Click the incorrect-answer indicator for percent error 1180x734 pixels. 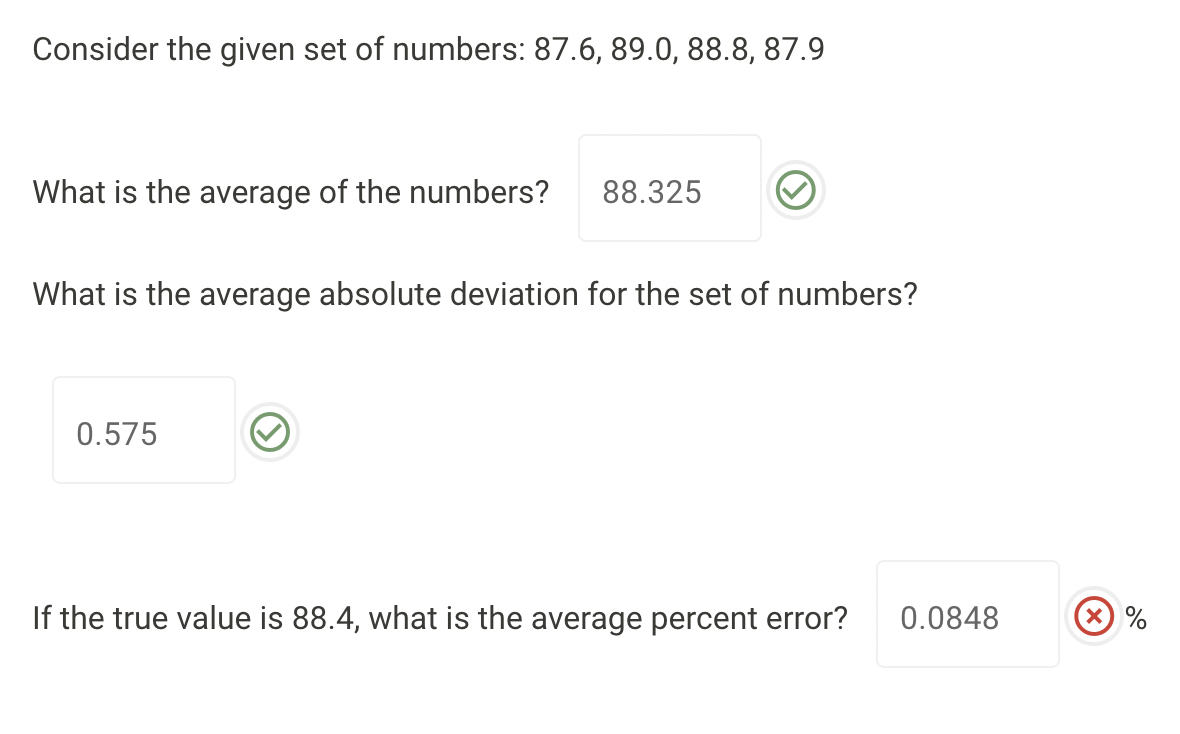1094,616
